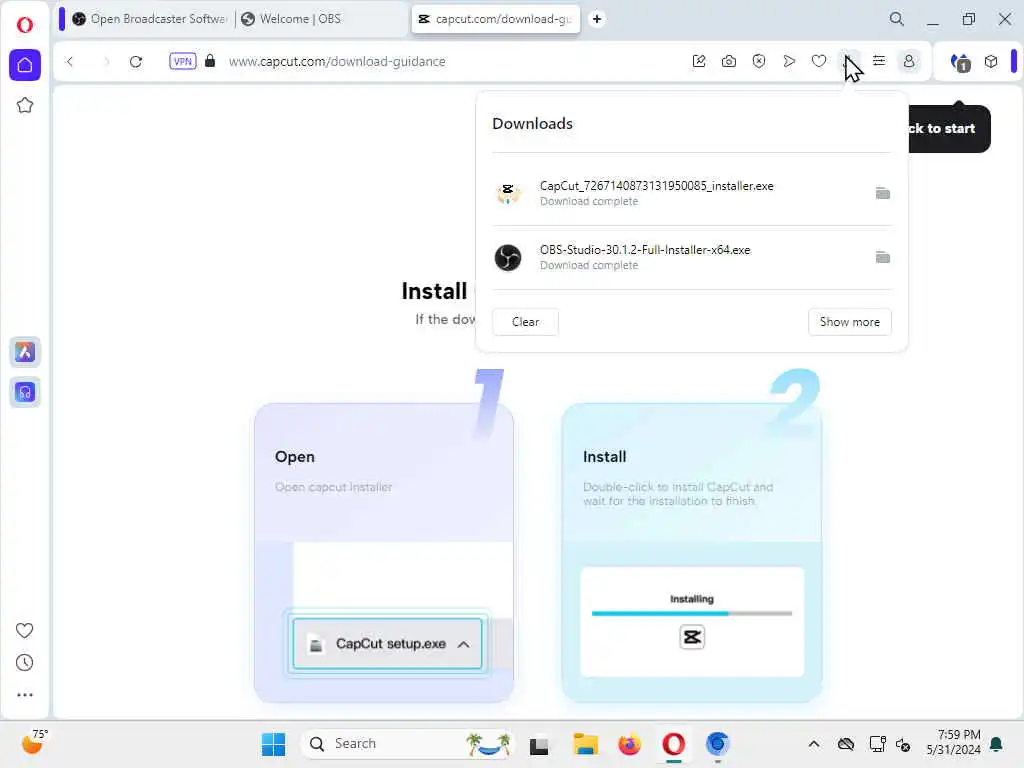Click the Install step card heading
Screen dimensions: 1024x768
click(x=604, y=456)
